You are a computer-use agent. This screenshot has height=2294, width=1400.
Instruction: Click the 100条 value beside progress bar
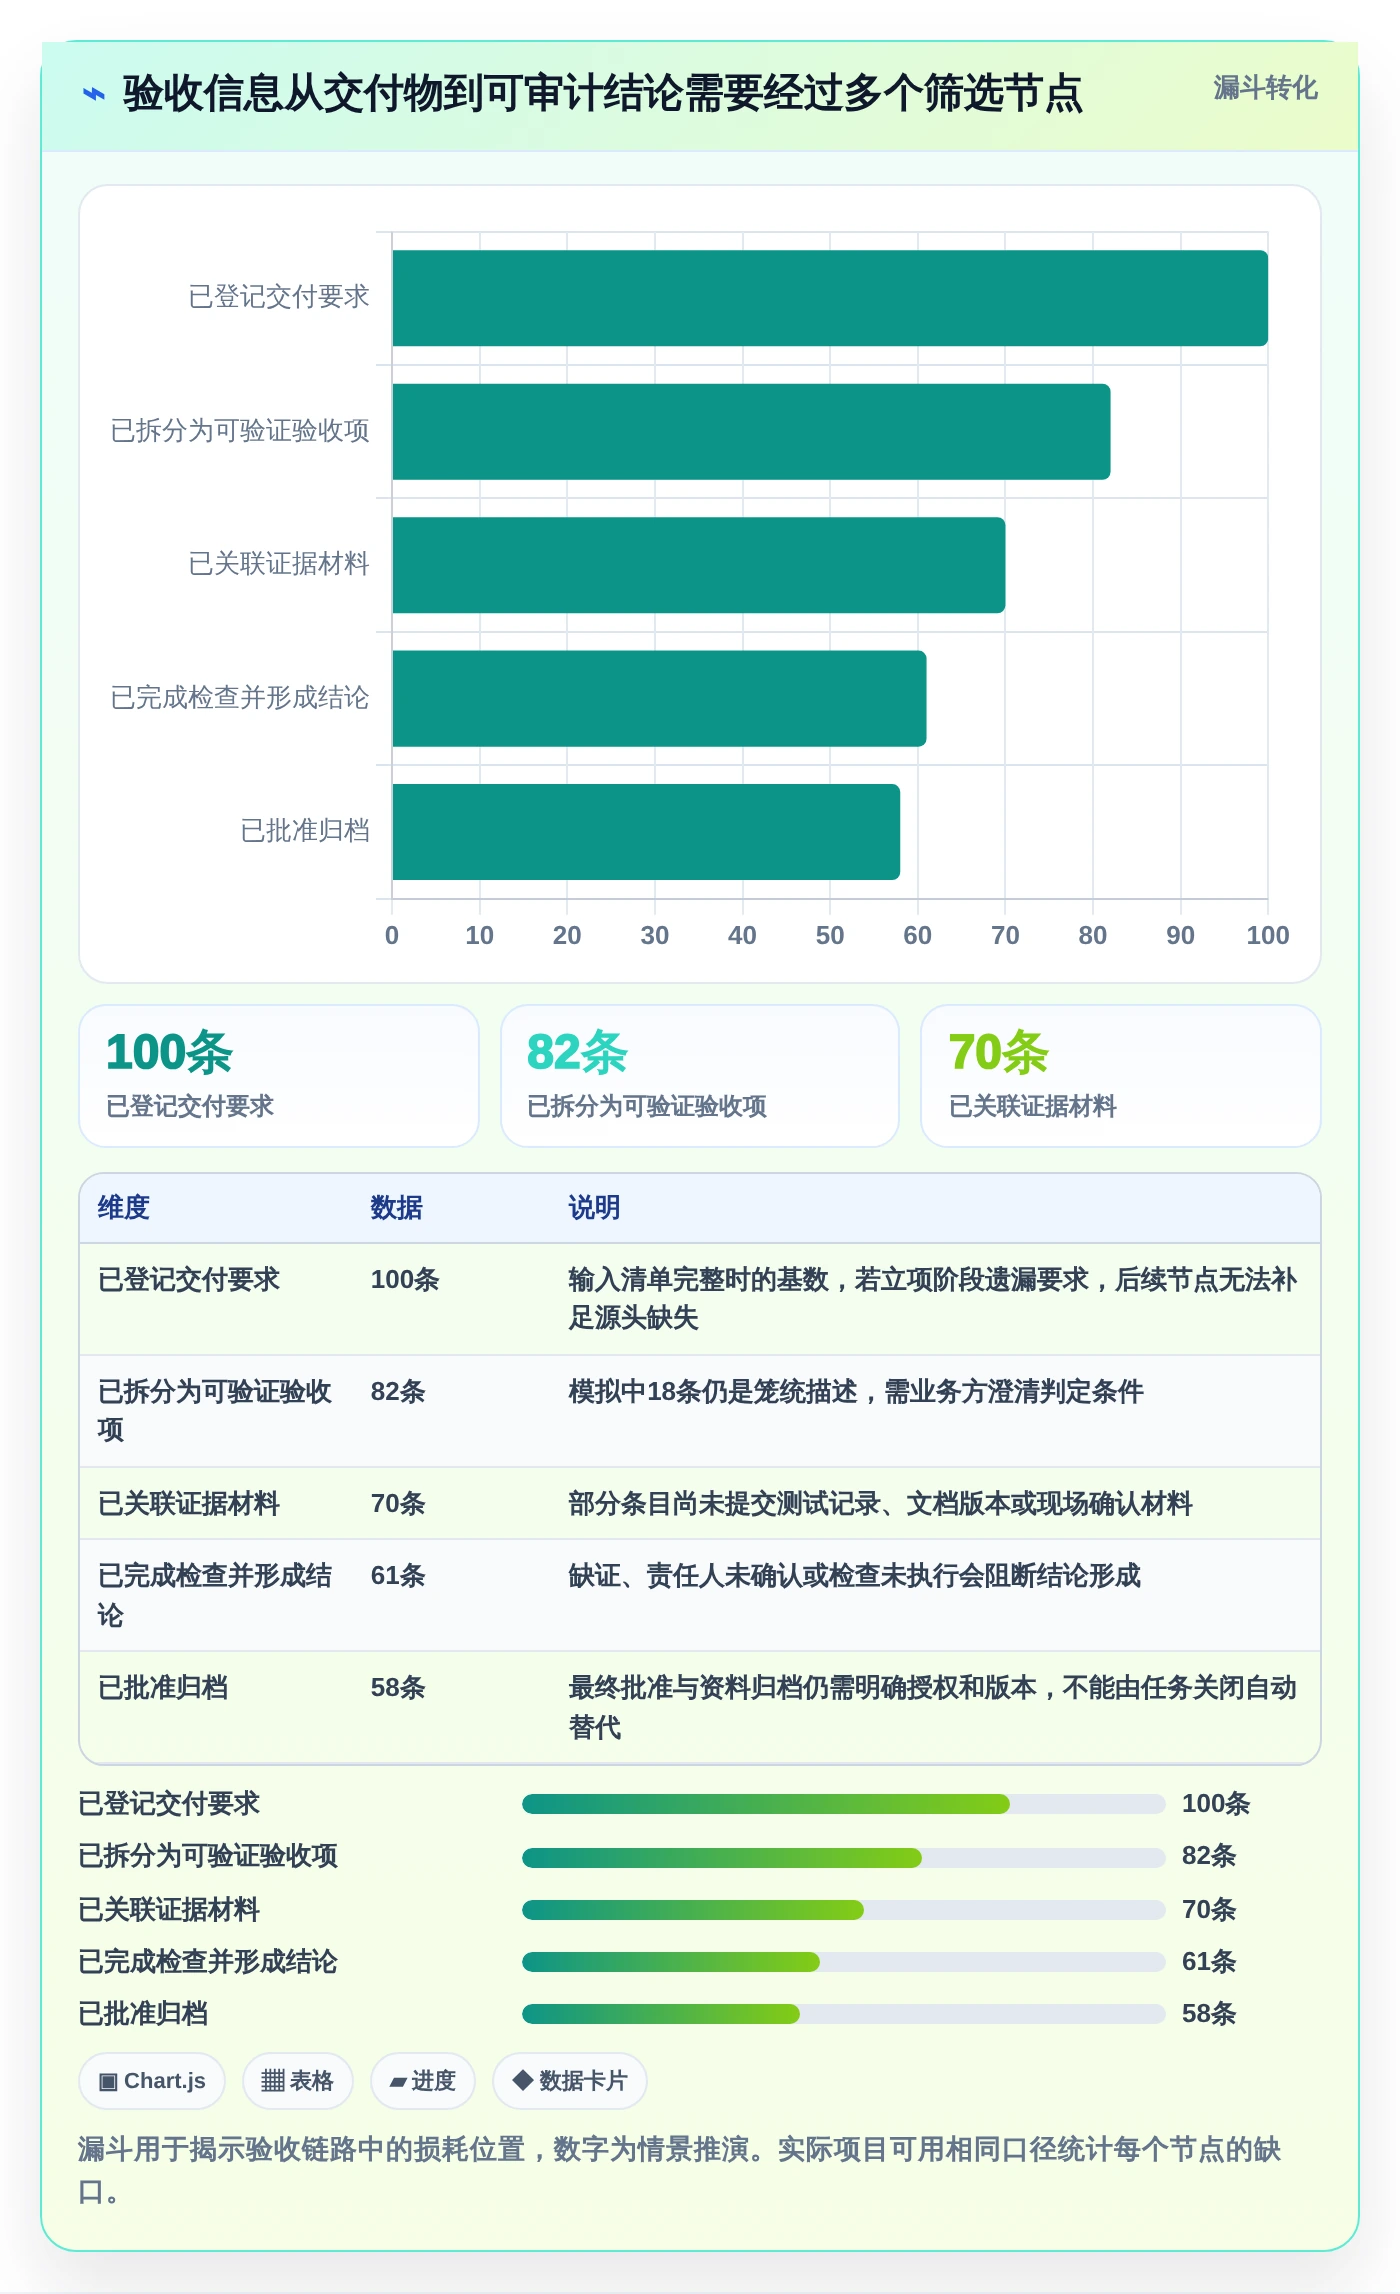[1216, 1803]
